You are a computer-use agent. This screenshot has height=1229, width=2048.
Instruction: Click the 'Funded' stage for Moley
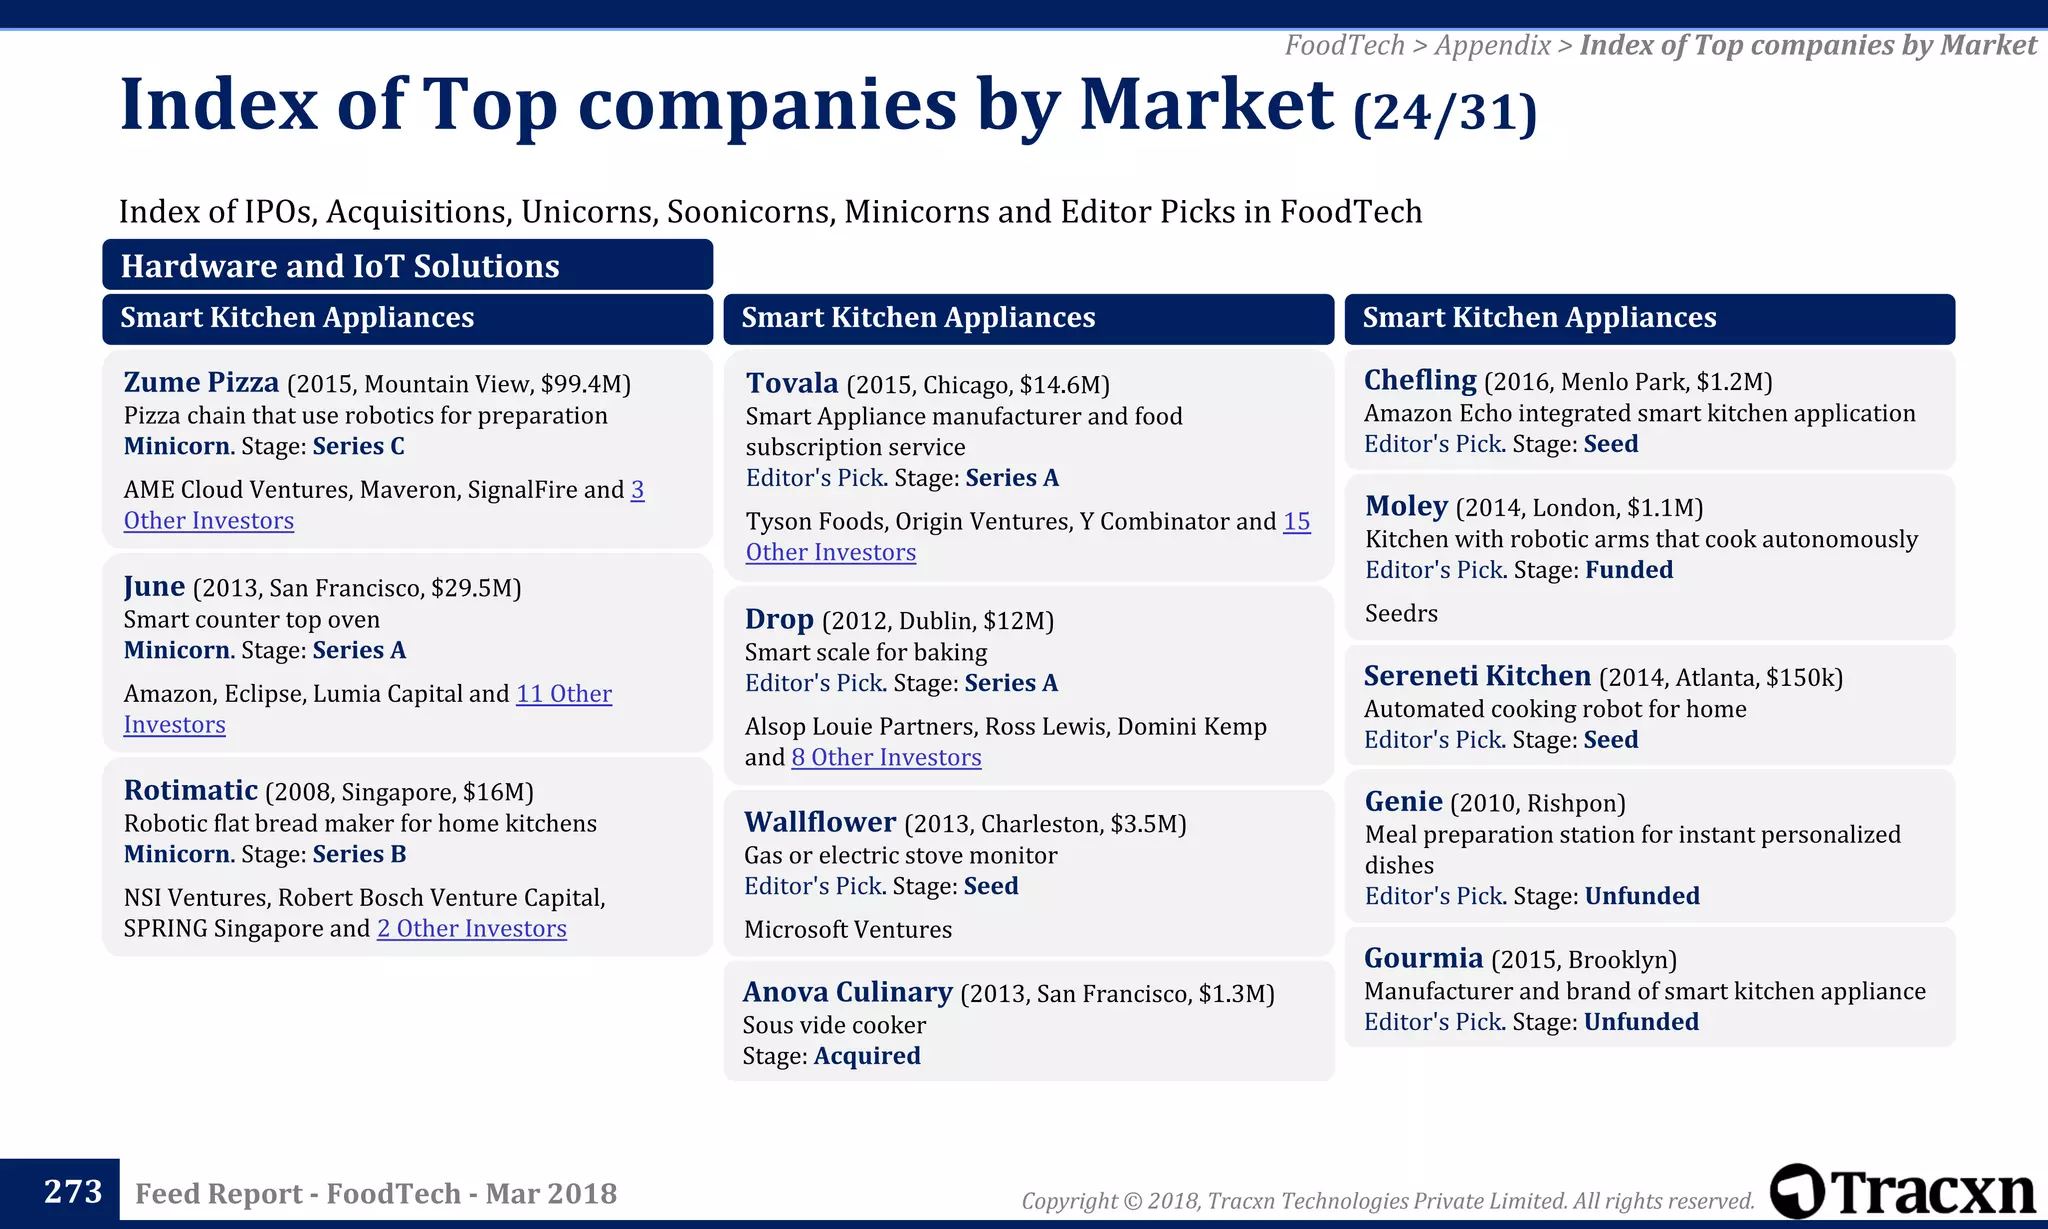(x=1629, y=570)
